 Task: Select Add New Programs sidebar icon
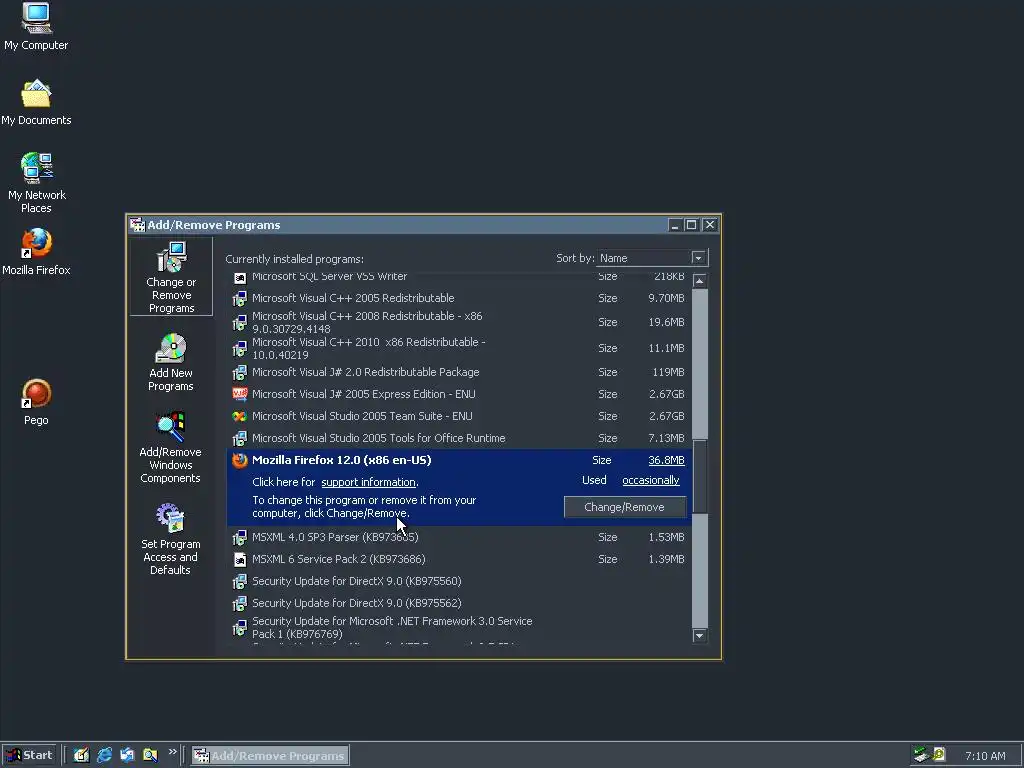(x=170, y=362)
